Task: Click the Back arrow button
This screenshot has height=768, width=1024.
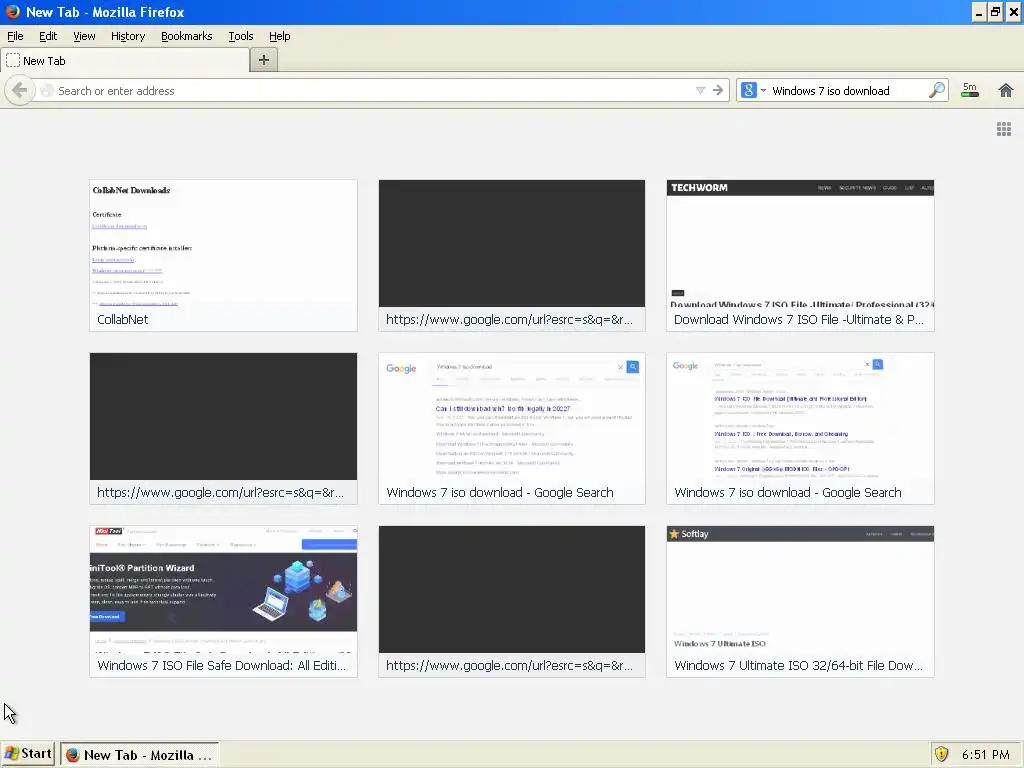Action: [20, 91]
